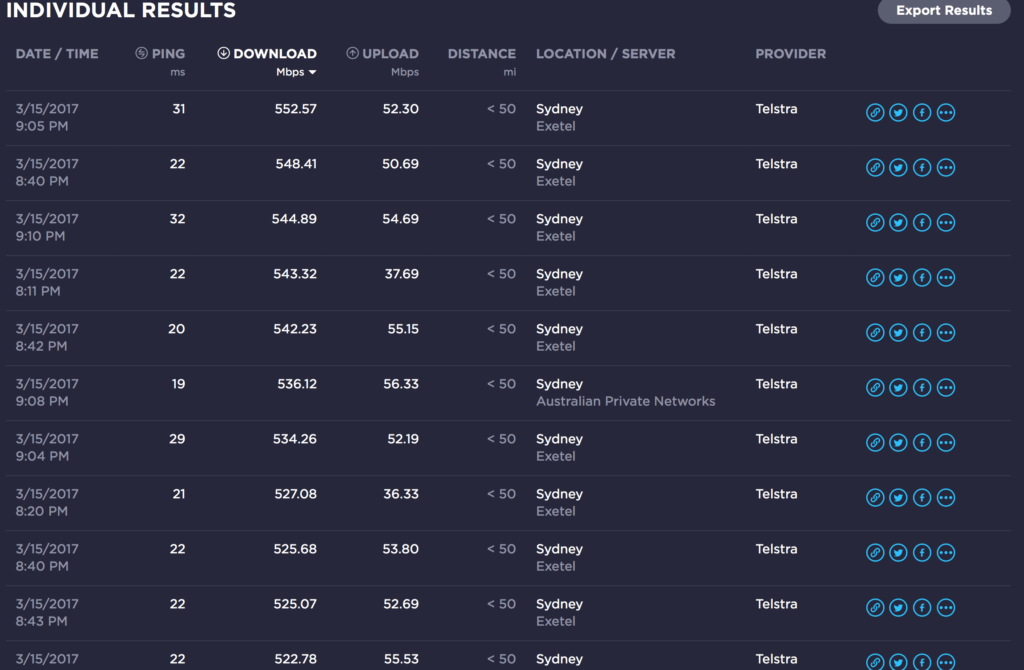Click the INDIVIDUAL RESULTS heading
Viewport: 1024px width, 670px height.
point(121,10)
